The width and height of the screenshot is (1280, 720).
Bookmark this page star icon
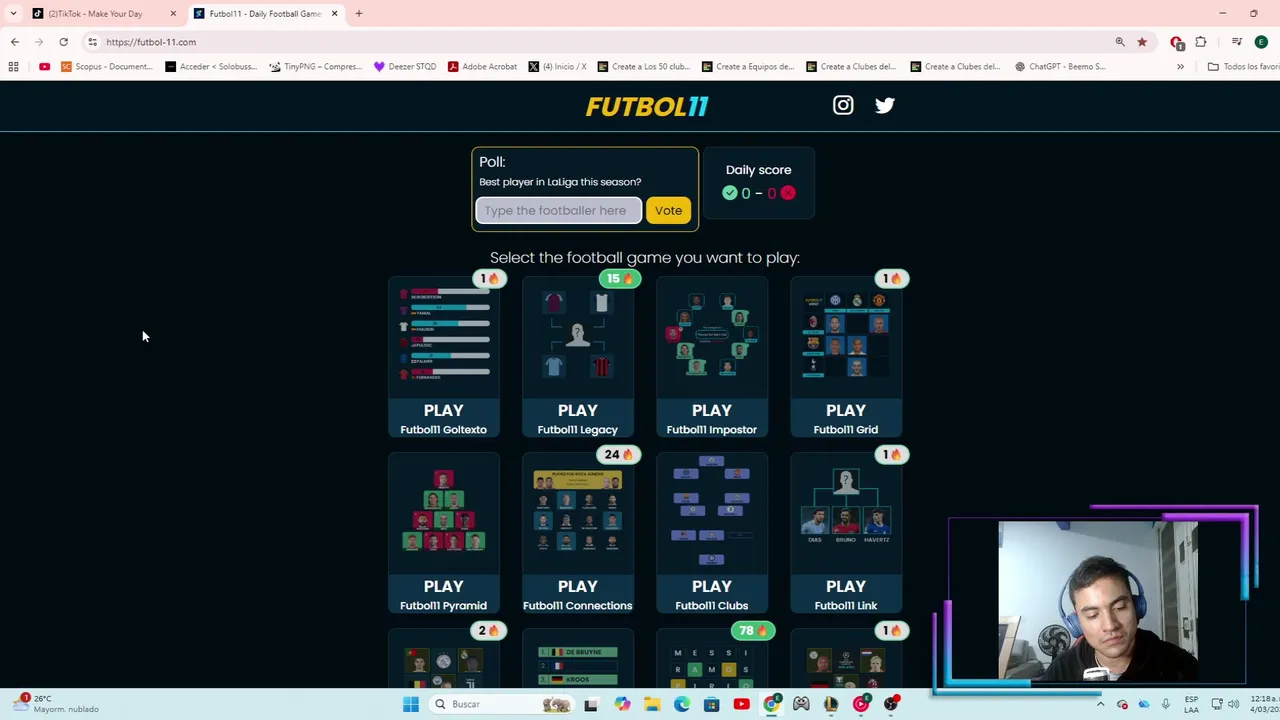[1142, 42]
